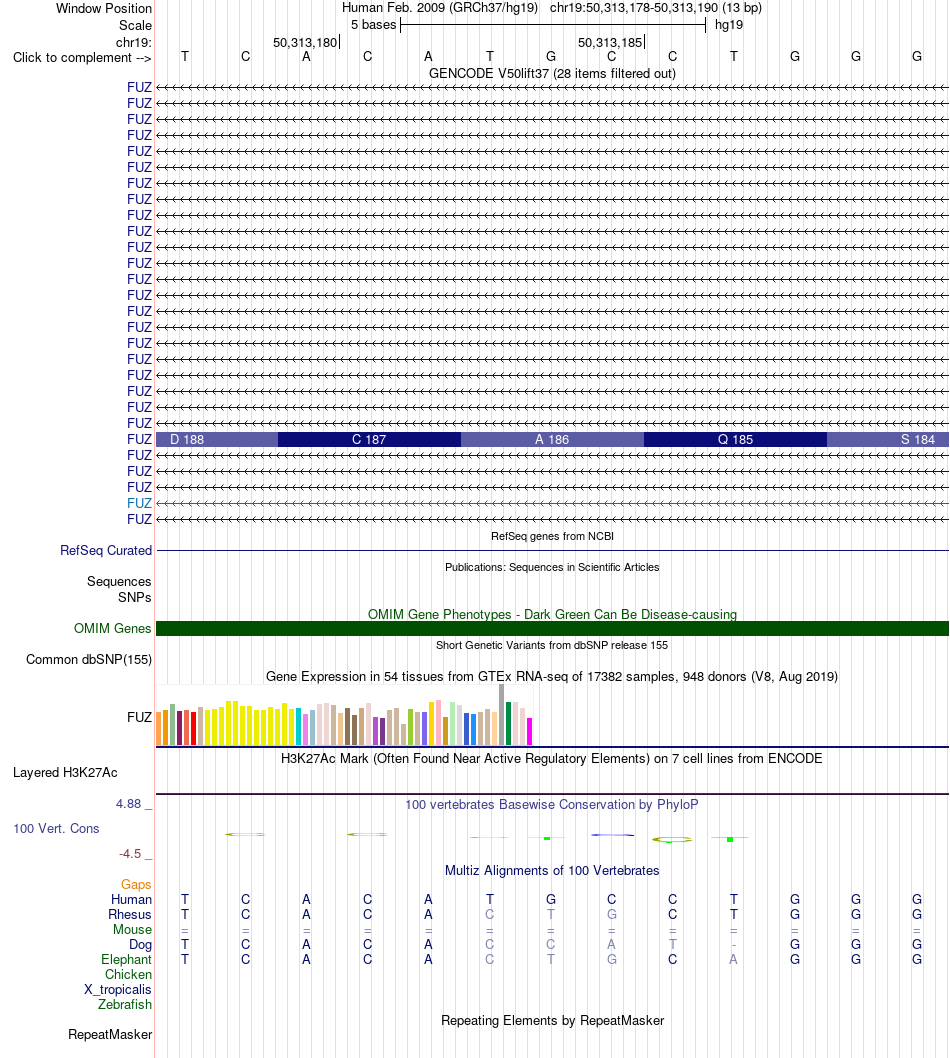This screenshot has height=1058, width=950.
Task: Click the magenta bar ending GTEx chart
Action: [530, 731]
